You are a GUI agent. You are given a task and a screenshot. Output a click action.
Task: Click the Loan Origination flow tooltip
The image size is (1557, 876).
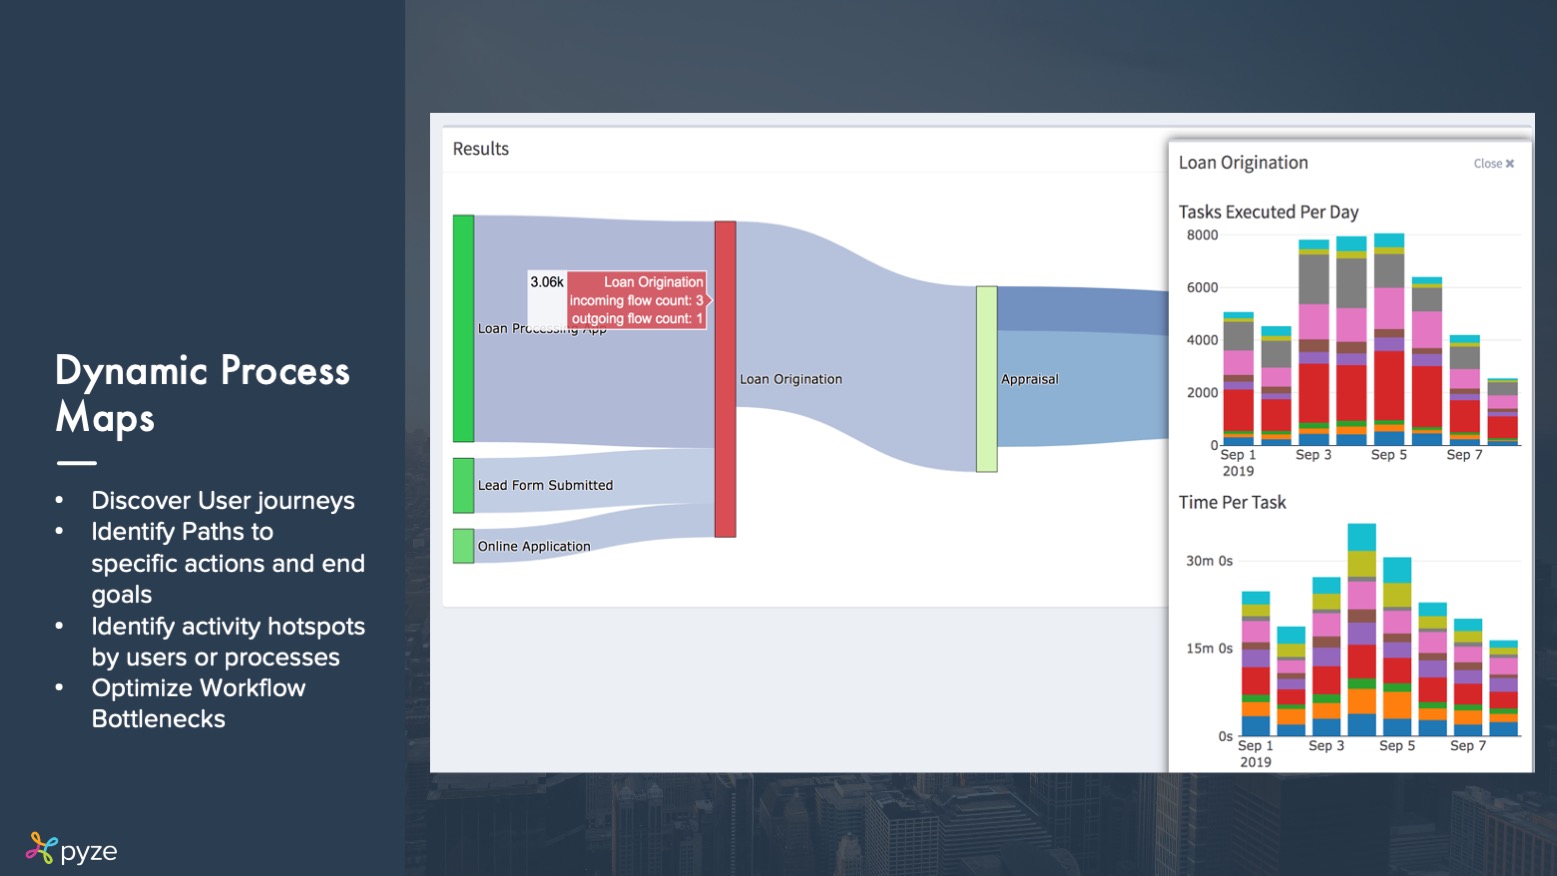(637, 300)
